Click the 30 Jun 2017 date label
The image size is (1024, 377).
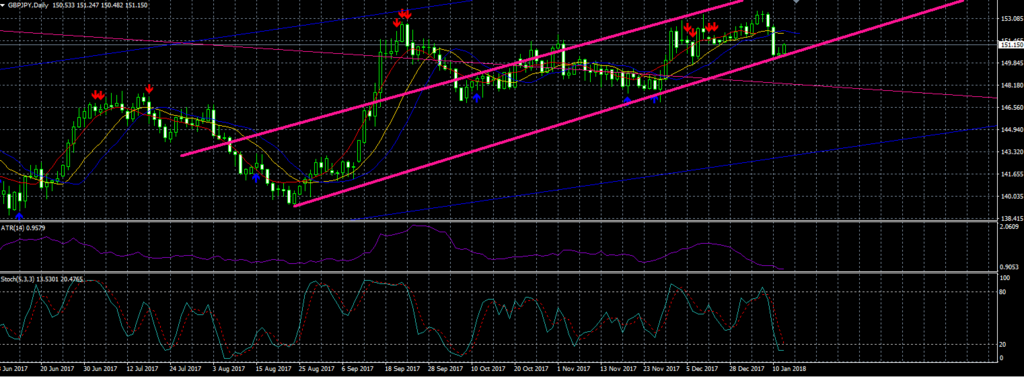click(101, 369)
